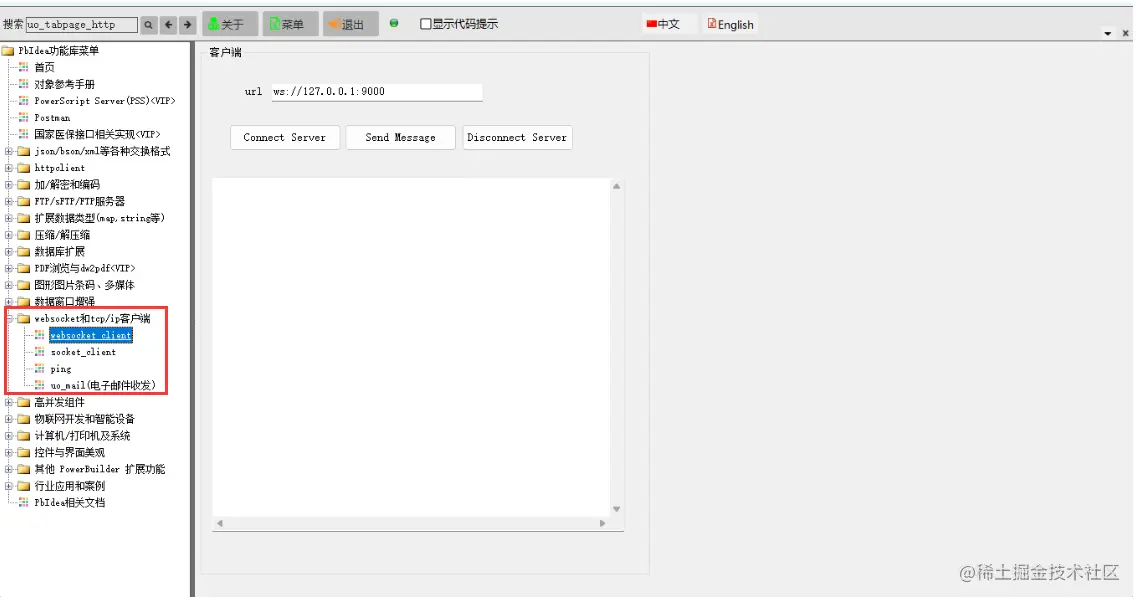Switch language to English
1138x601 pixels.
730,23
